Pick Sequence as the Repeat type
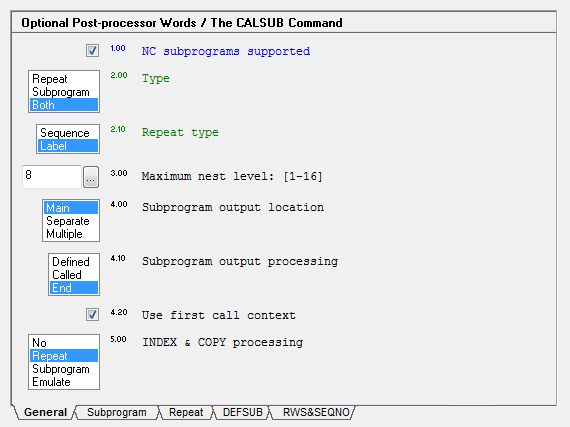The width and height of the screenshot is (570, 427). pos(68,133)
